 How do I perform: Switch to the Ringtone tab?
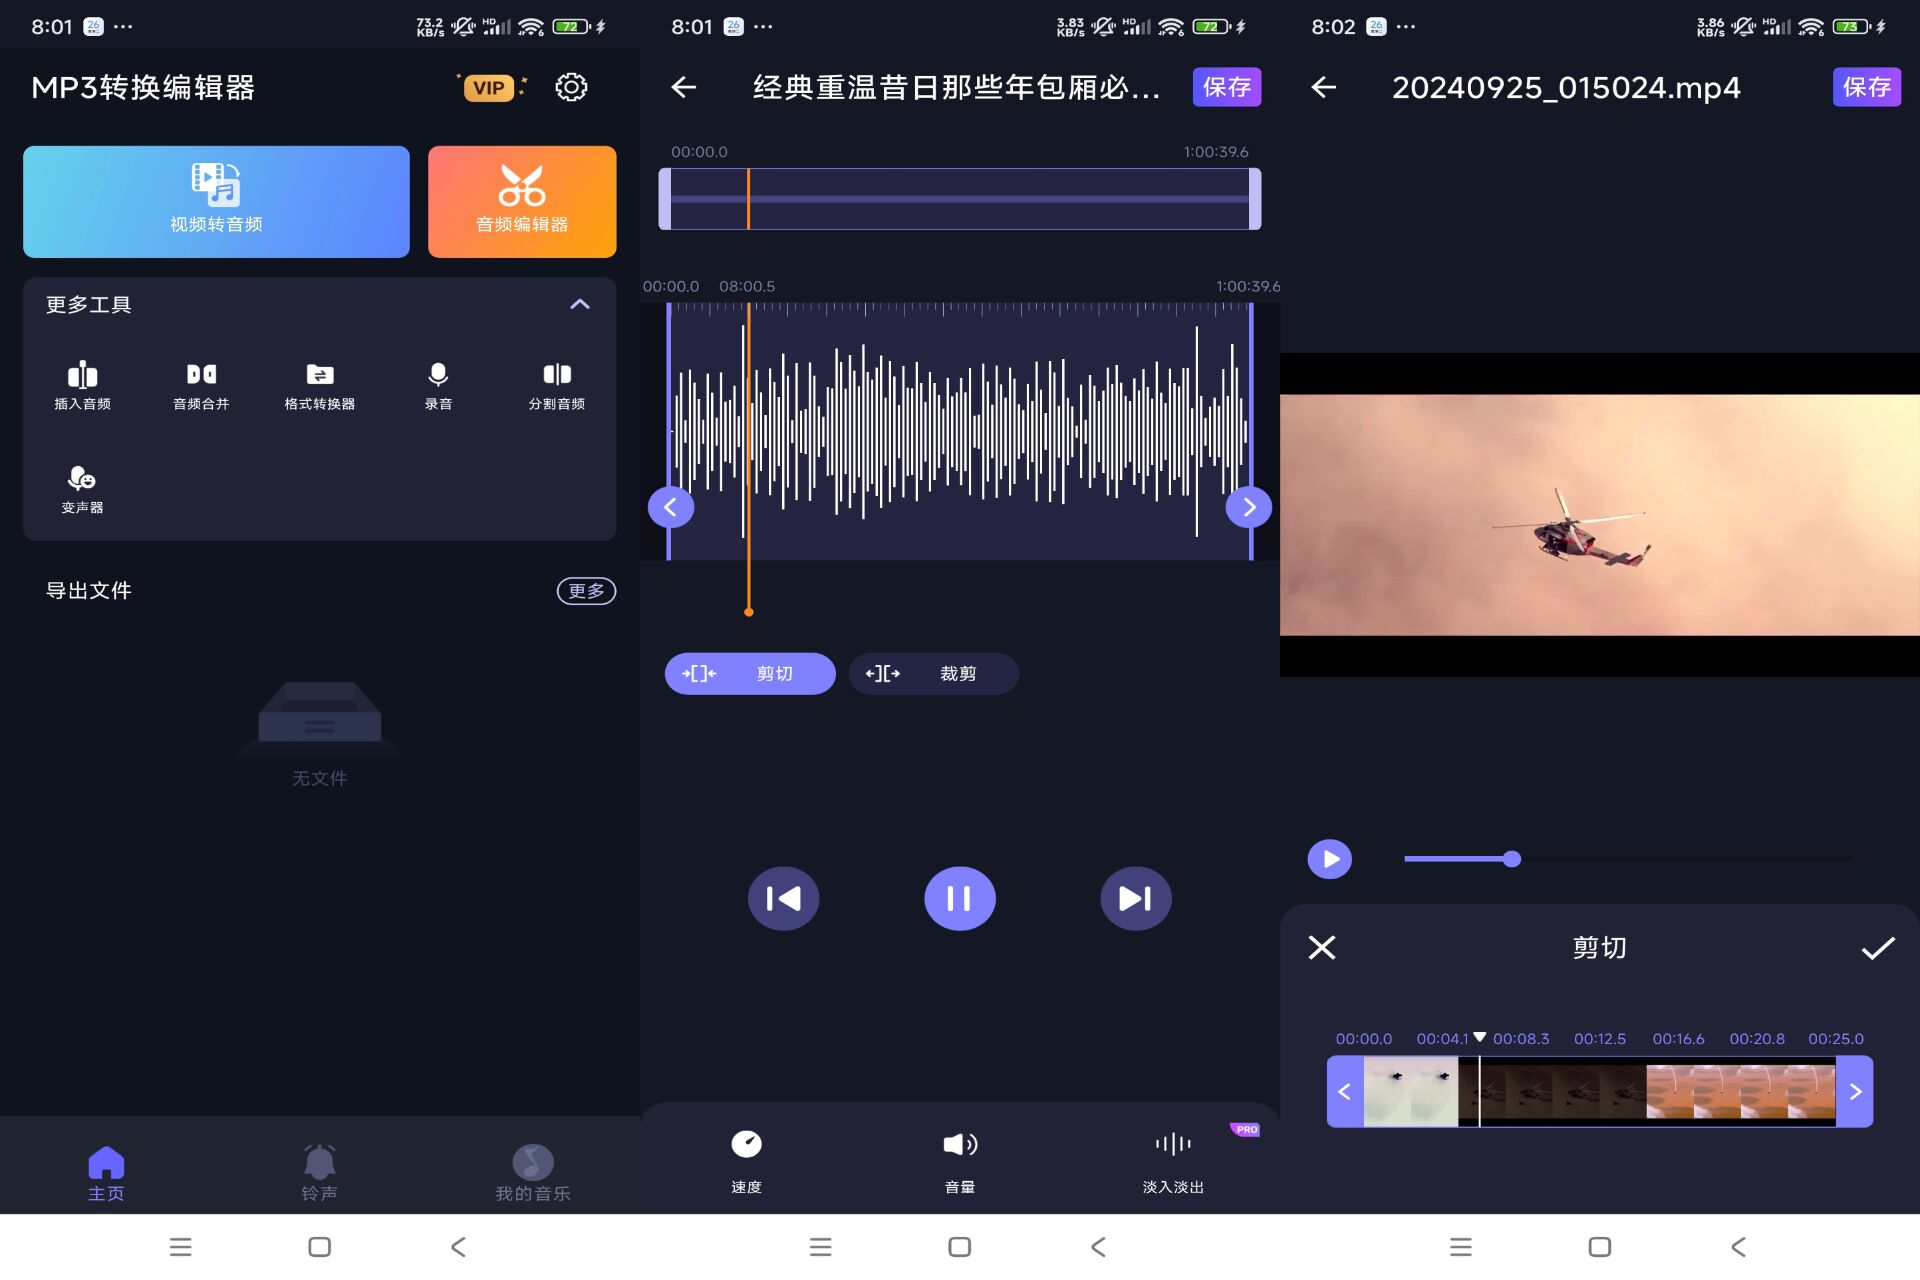click(319, 1174)
